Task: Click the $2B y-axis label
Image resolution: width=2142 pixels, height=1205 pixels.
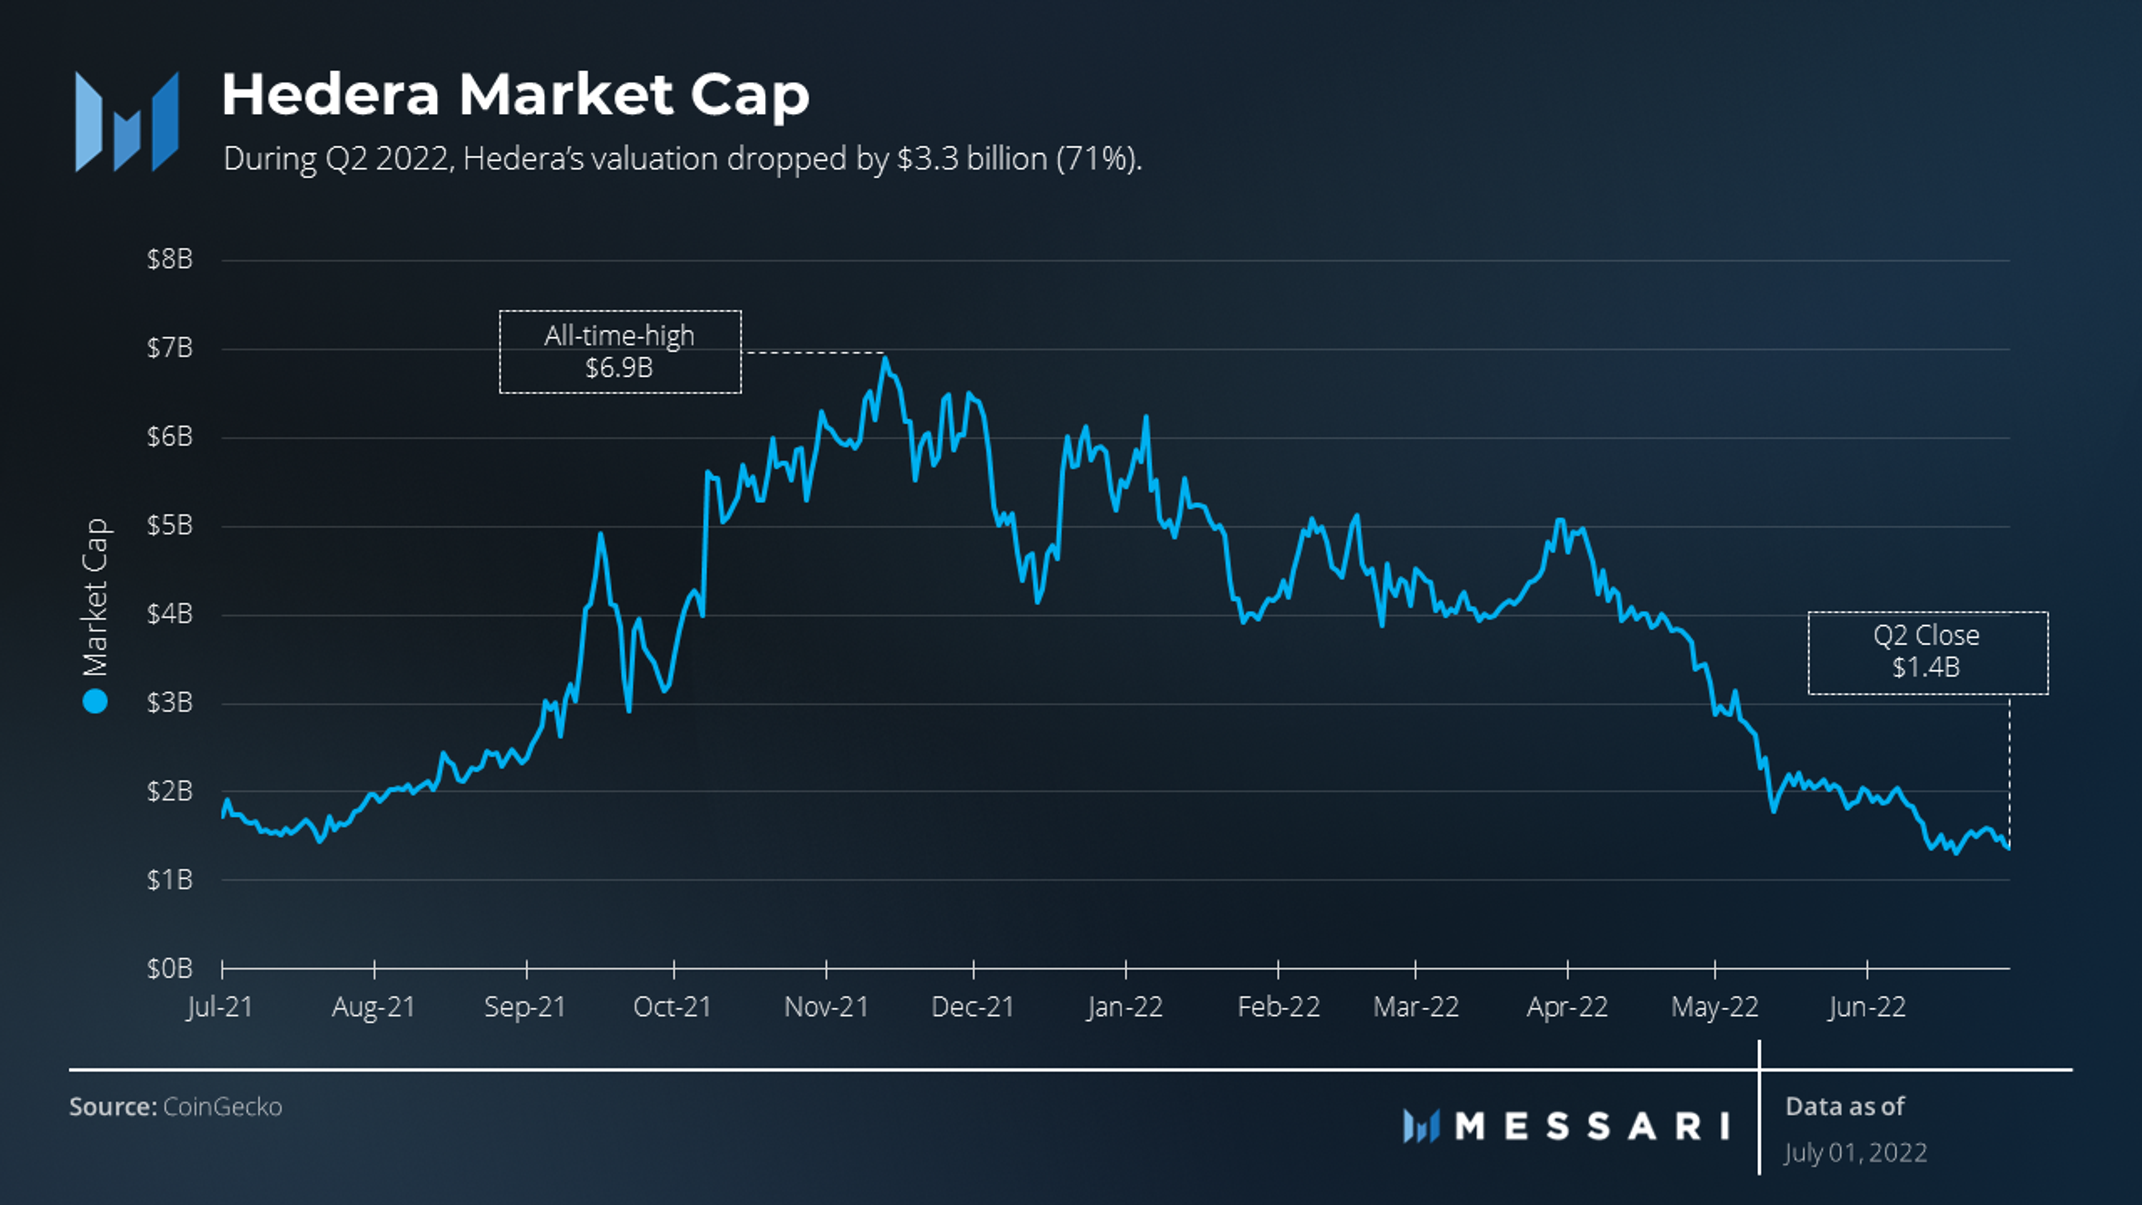Action: point(170,791)
